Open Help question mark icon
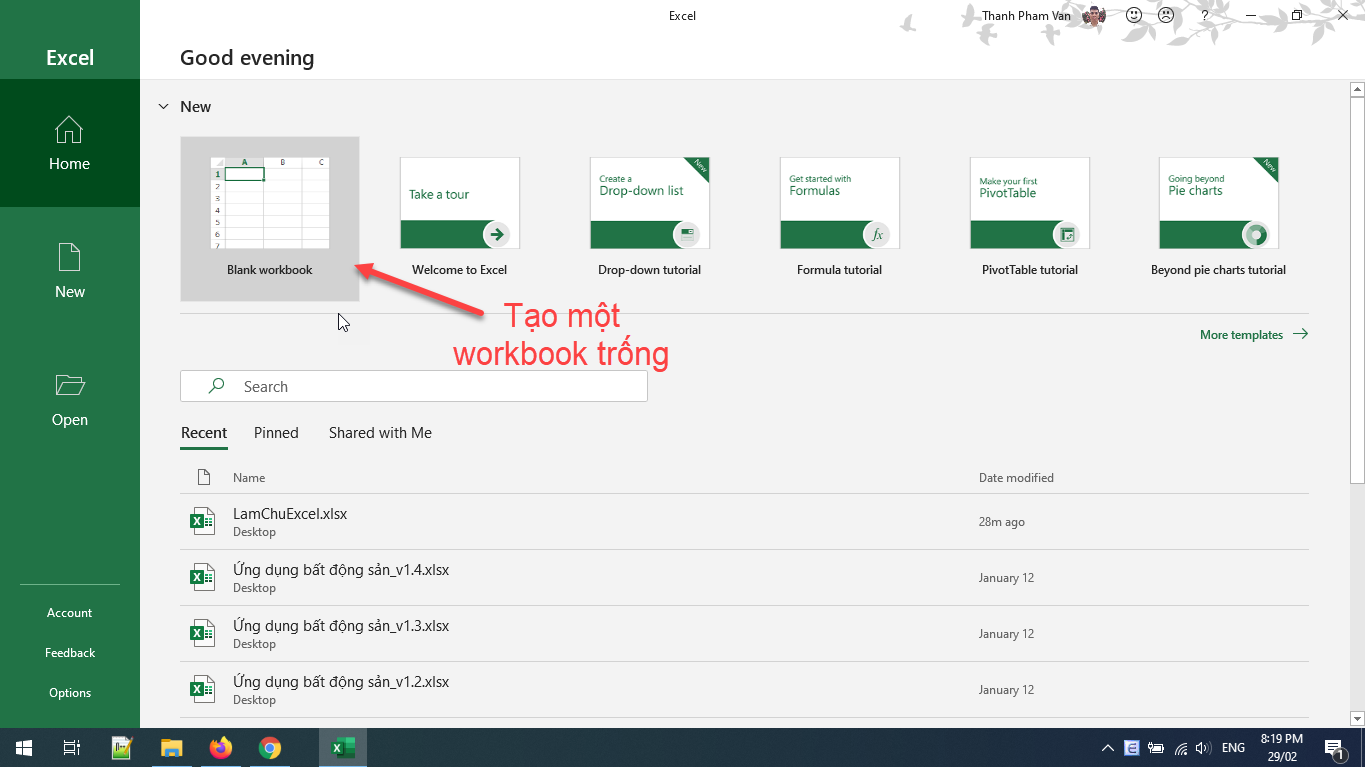This screenshot has width=1365, height=767. click(1205, 15)
